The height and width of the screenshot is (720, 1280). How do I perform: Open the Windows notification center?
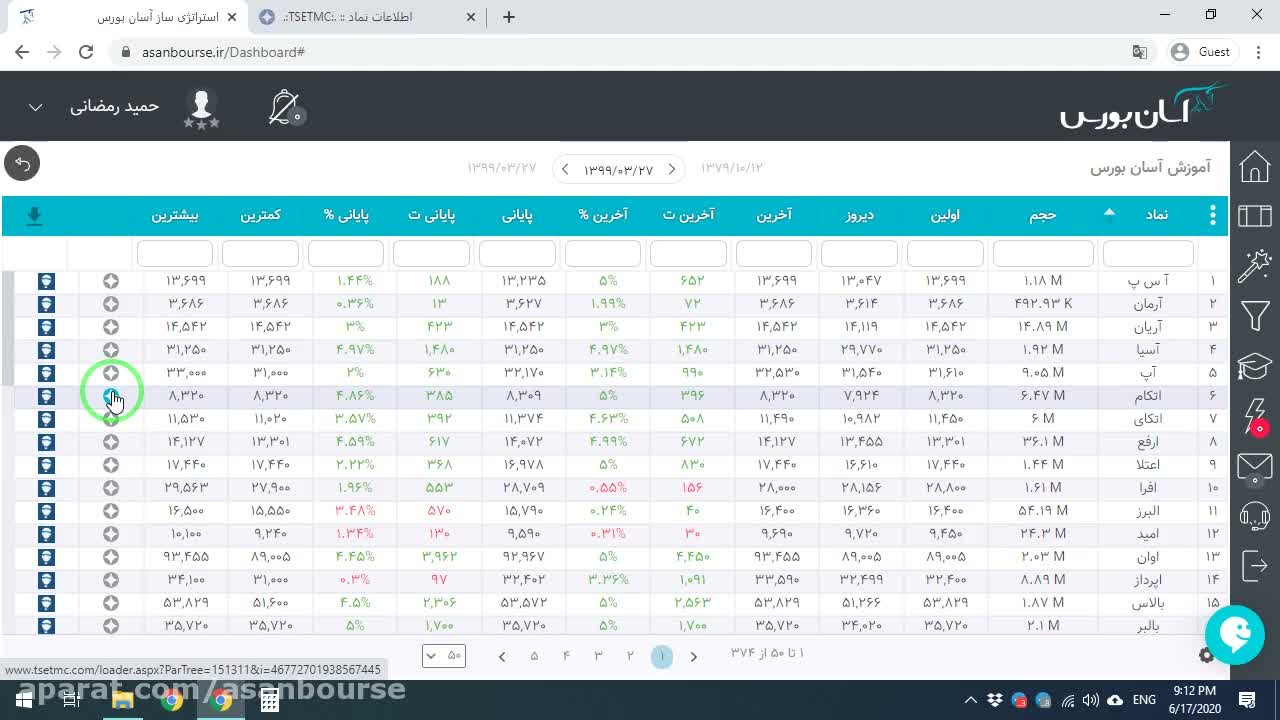[1247, 700]
